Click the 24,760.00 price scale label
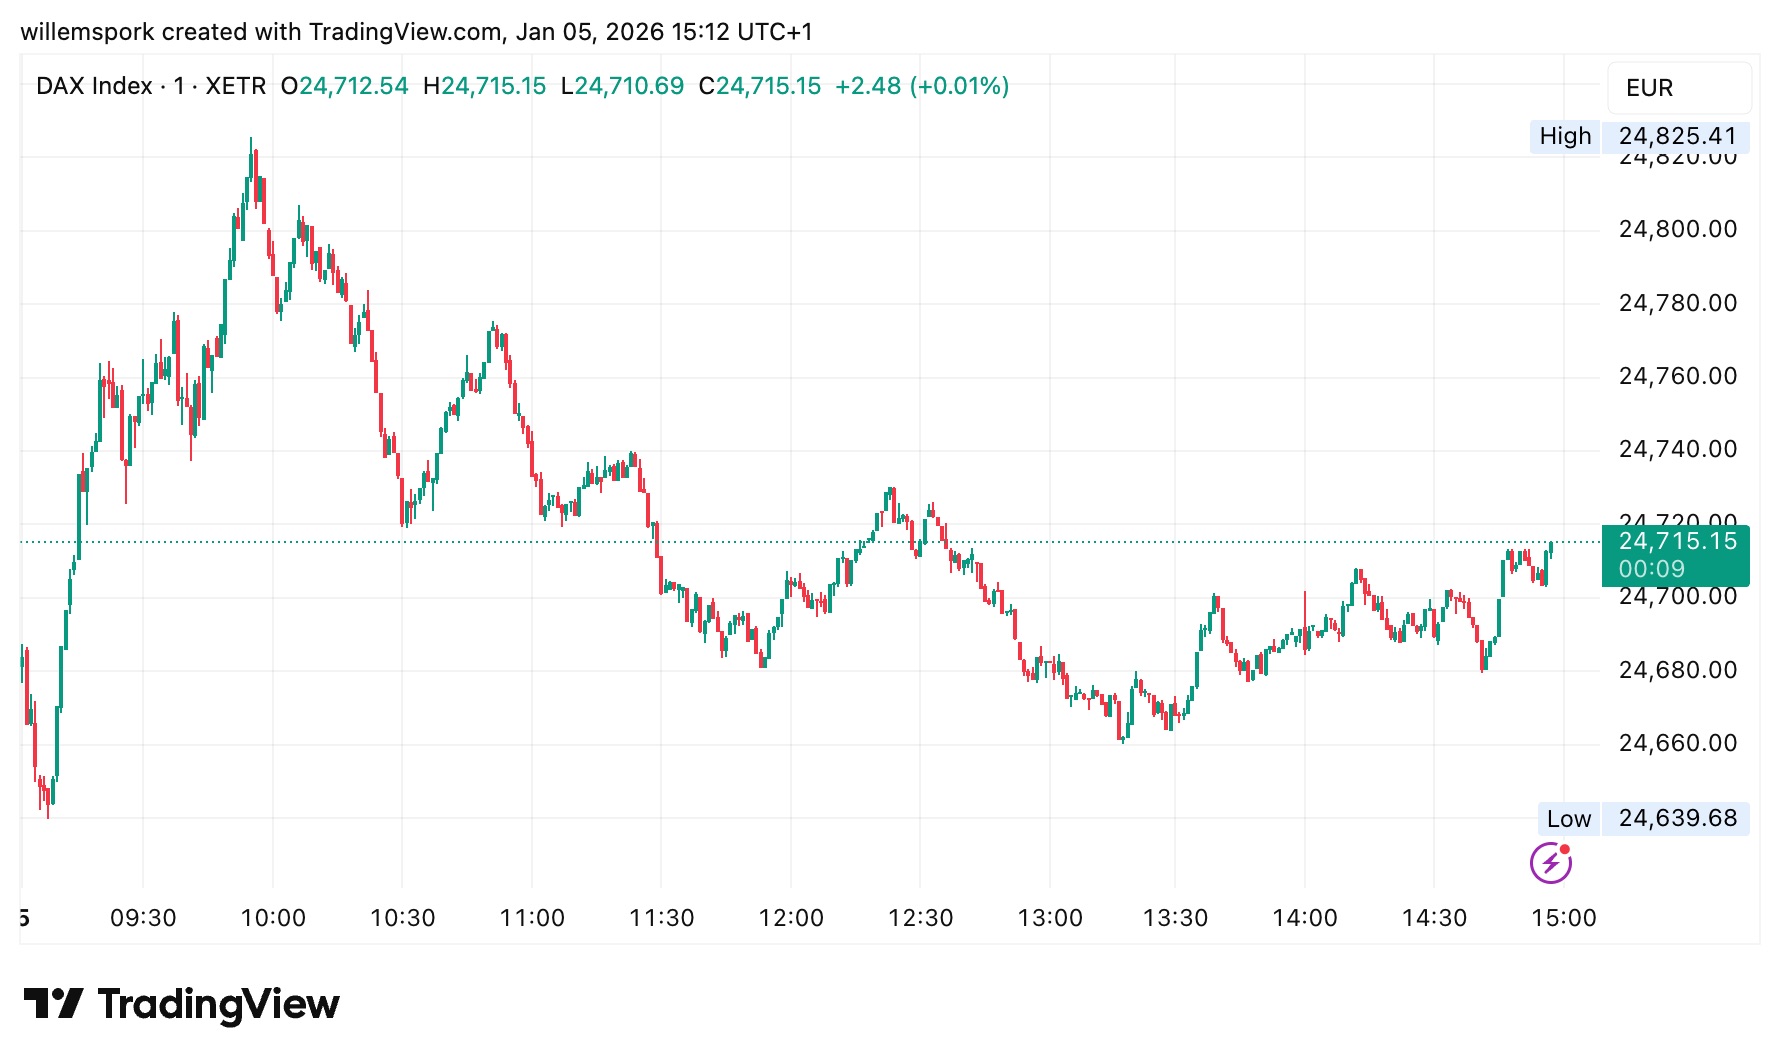 (1678, 376)
